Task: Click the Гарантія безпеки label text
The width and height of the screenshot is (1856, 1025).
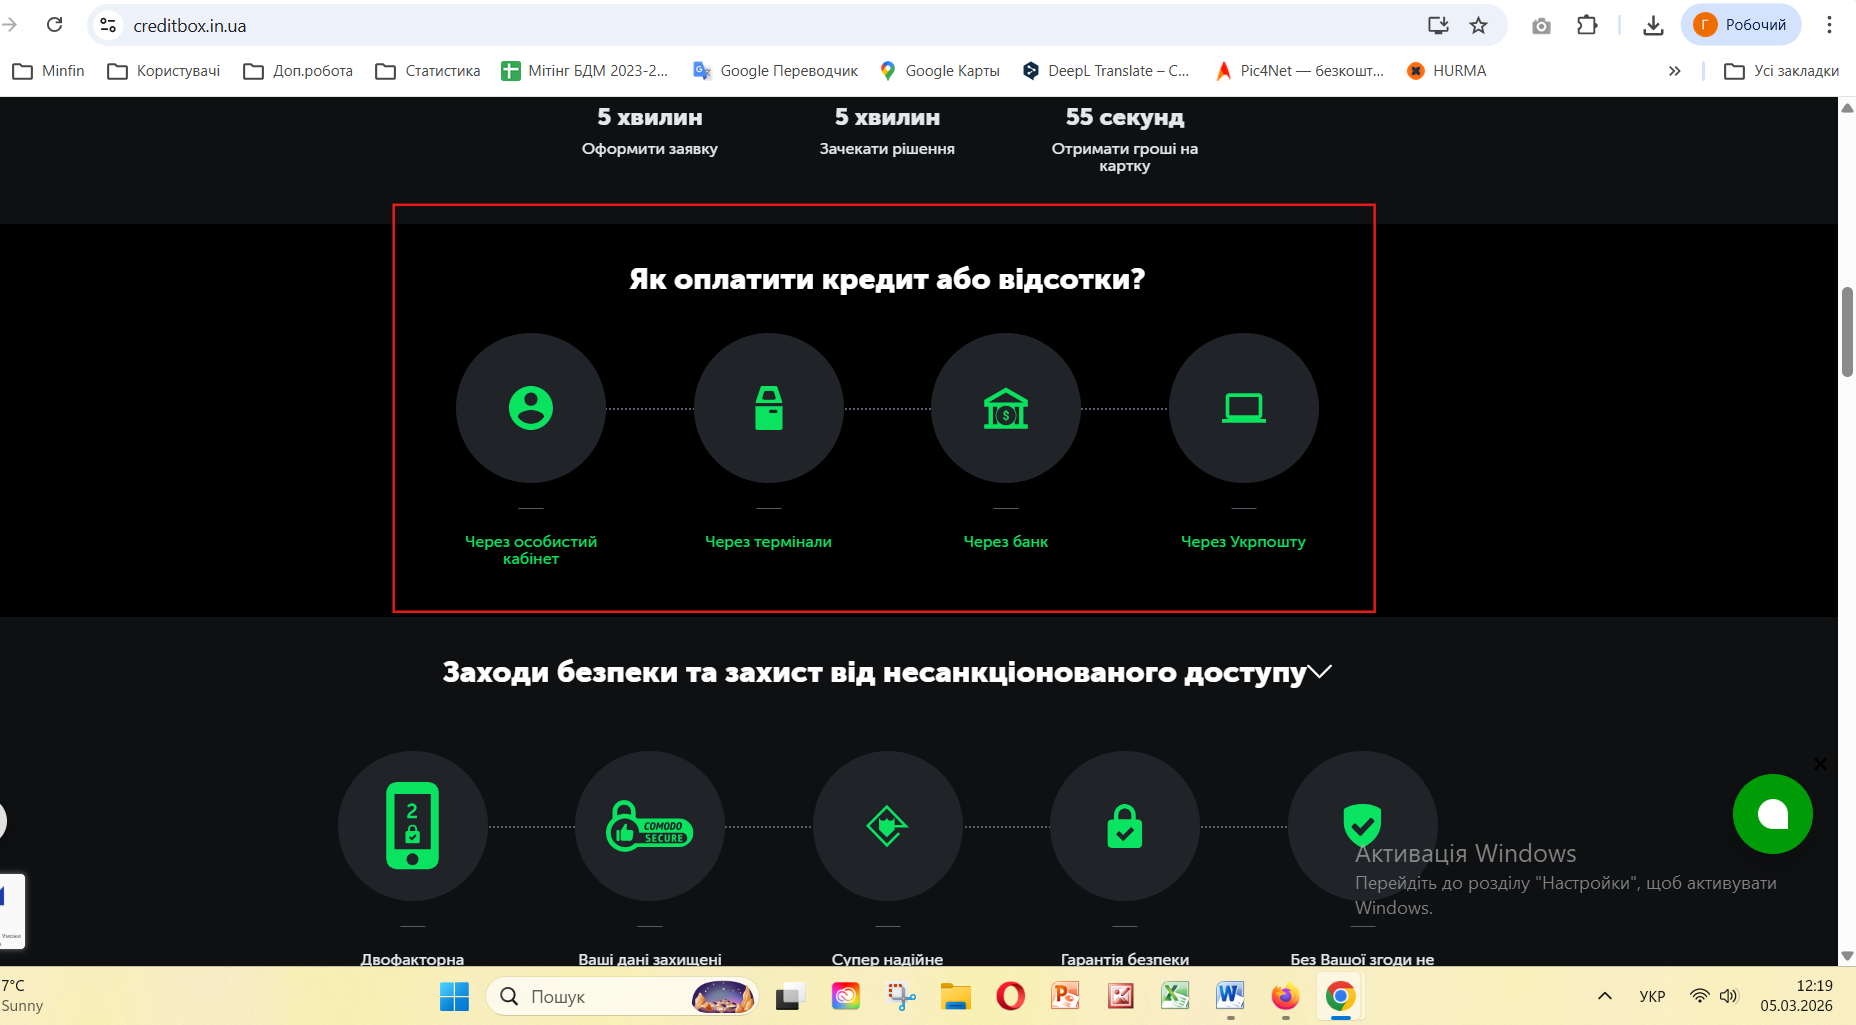Action: click(x=1125, y=959)
